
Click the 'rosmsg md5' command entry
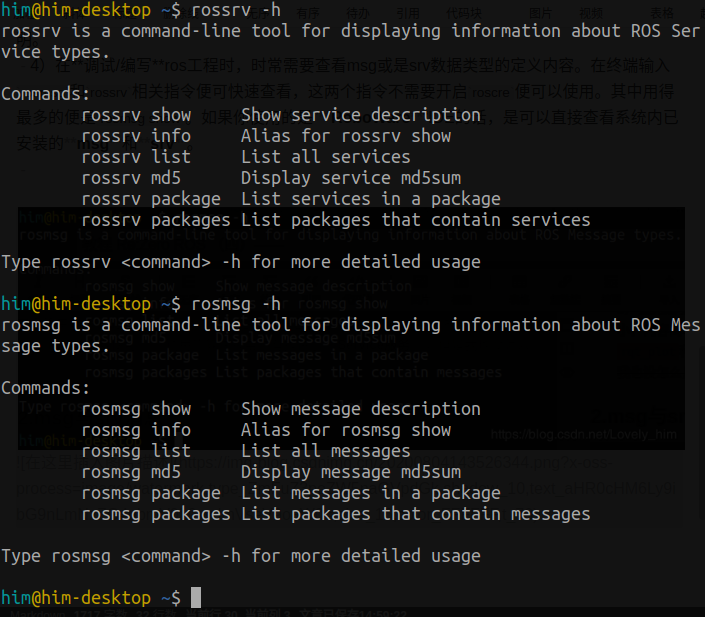131,472
